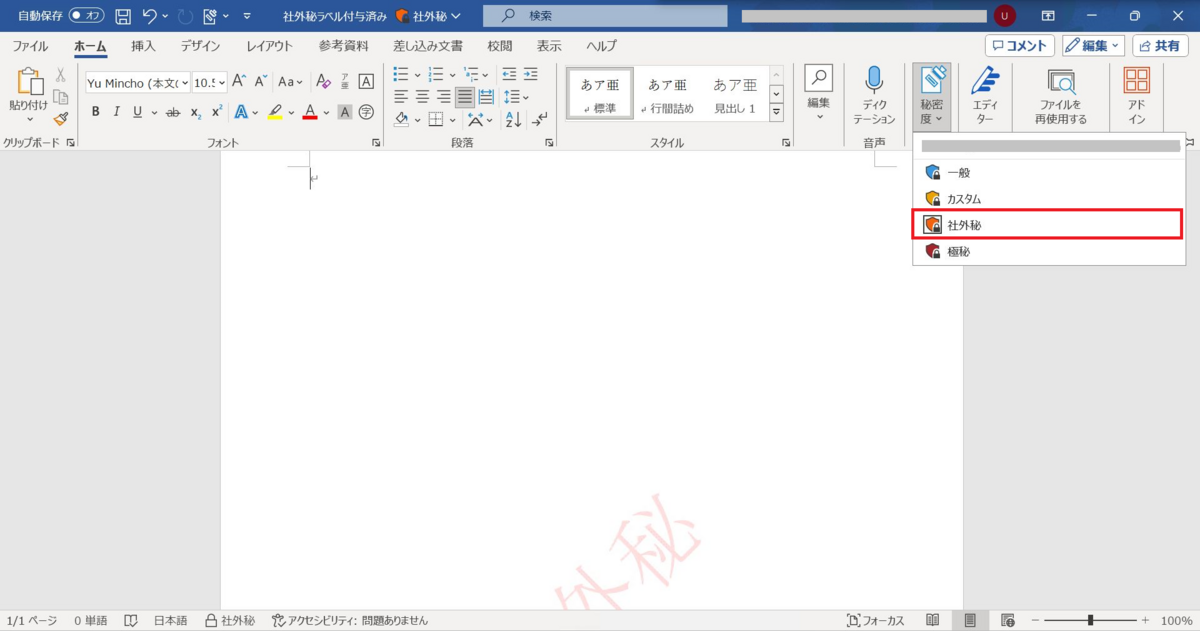Apply the Heading 1 (見出し 1) style

[x=735, y=94]
